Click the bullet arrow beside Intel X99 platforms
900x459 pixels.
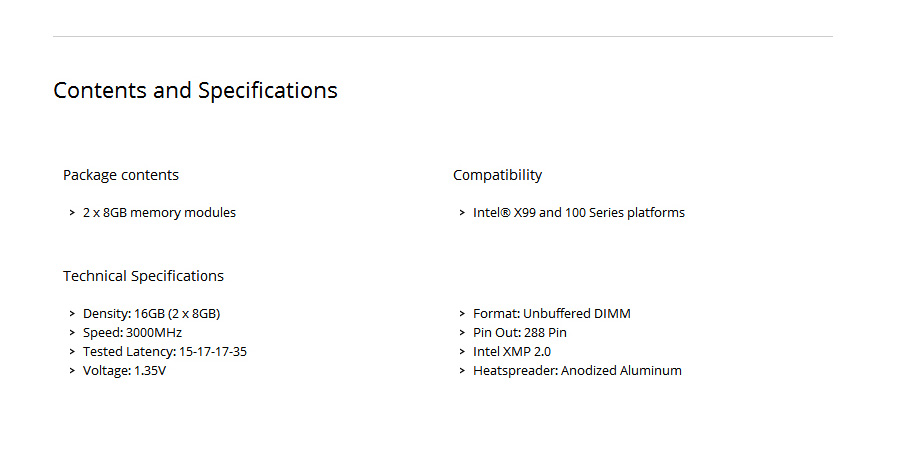462,213
